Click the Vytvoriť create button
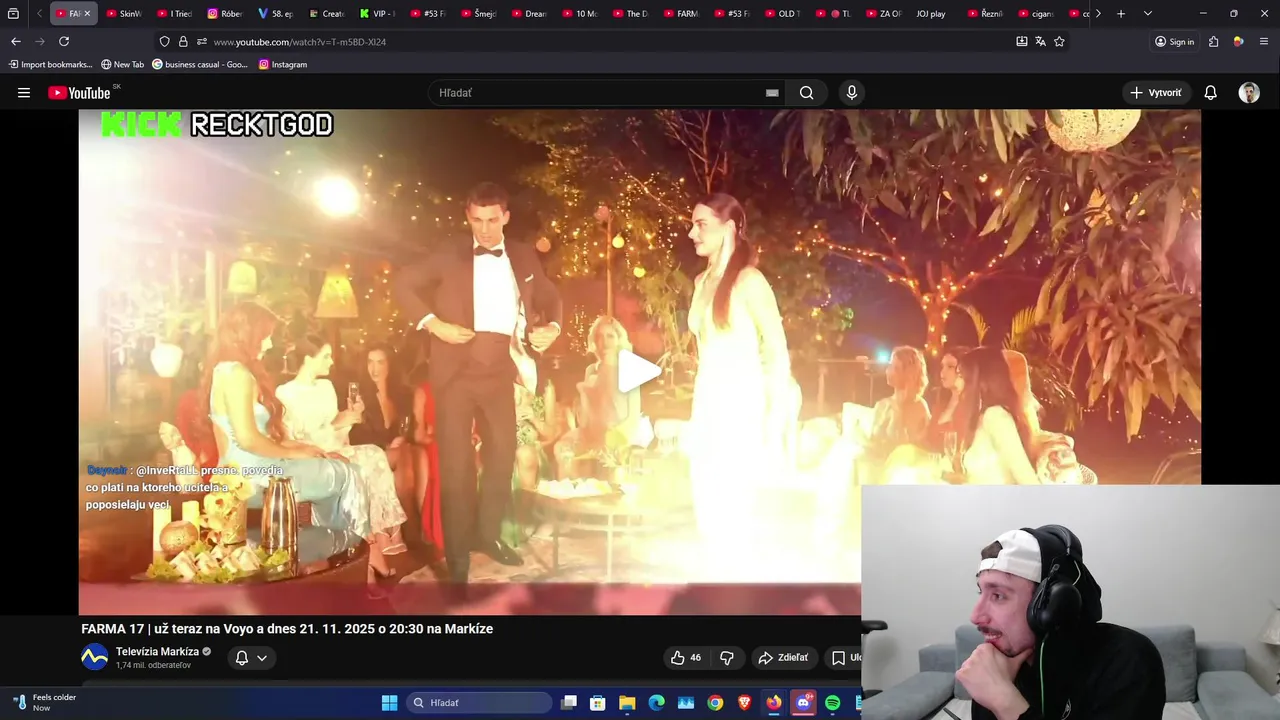This screenshot has width=1280, height=720. click(x=1156, y=93)
